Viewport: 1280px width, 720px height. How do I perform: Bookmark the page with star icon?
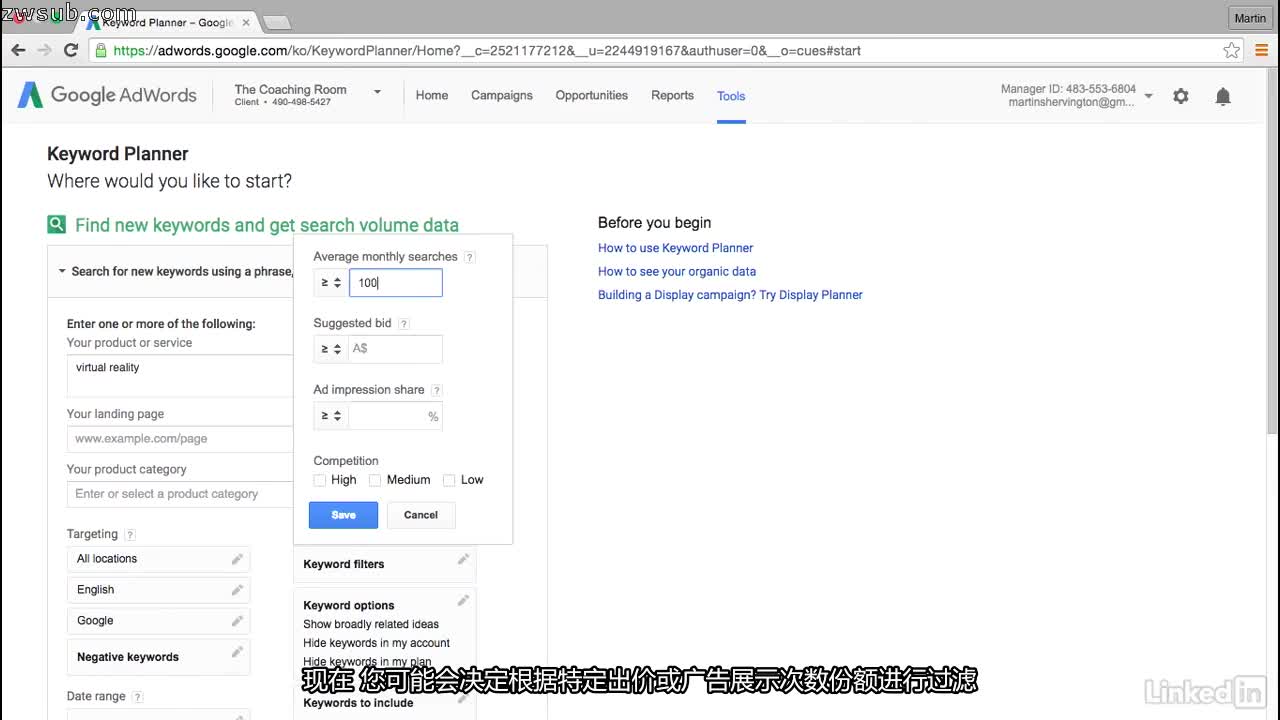click(1232, 50)
